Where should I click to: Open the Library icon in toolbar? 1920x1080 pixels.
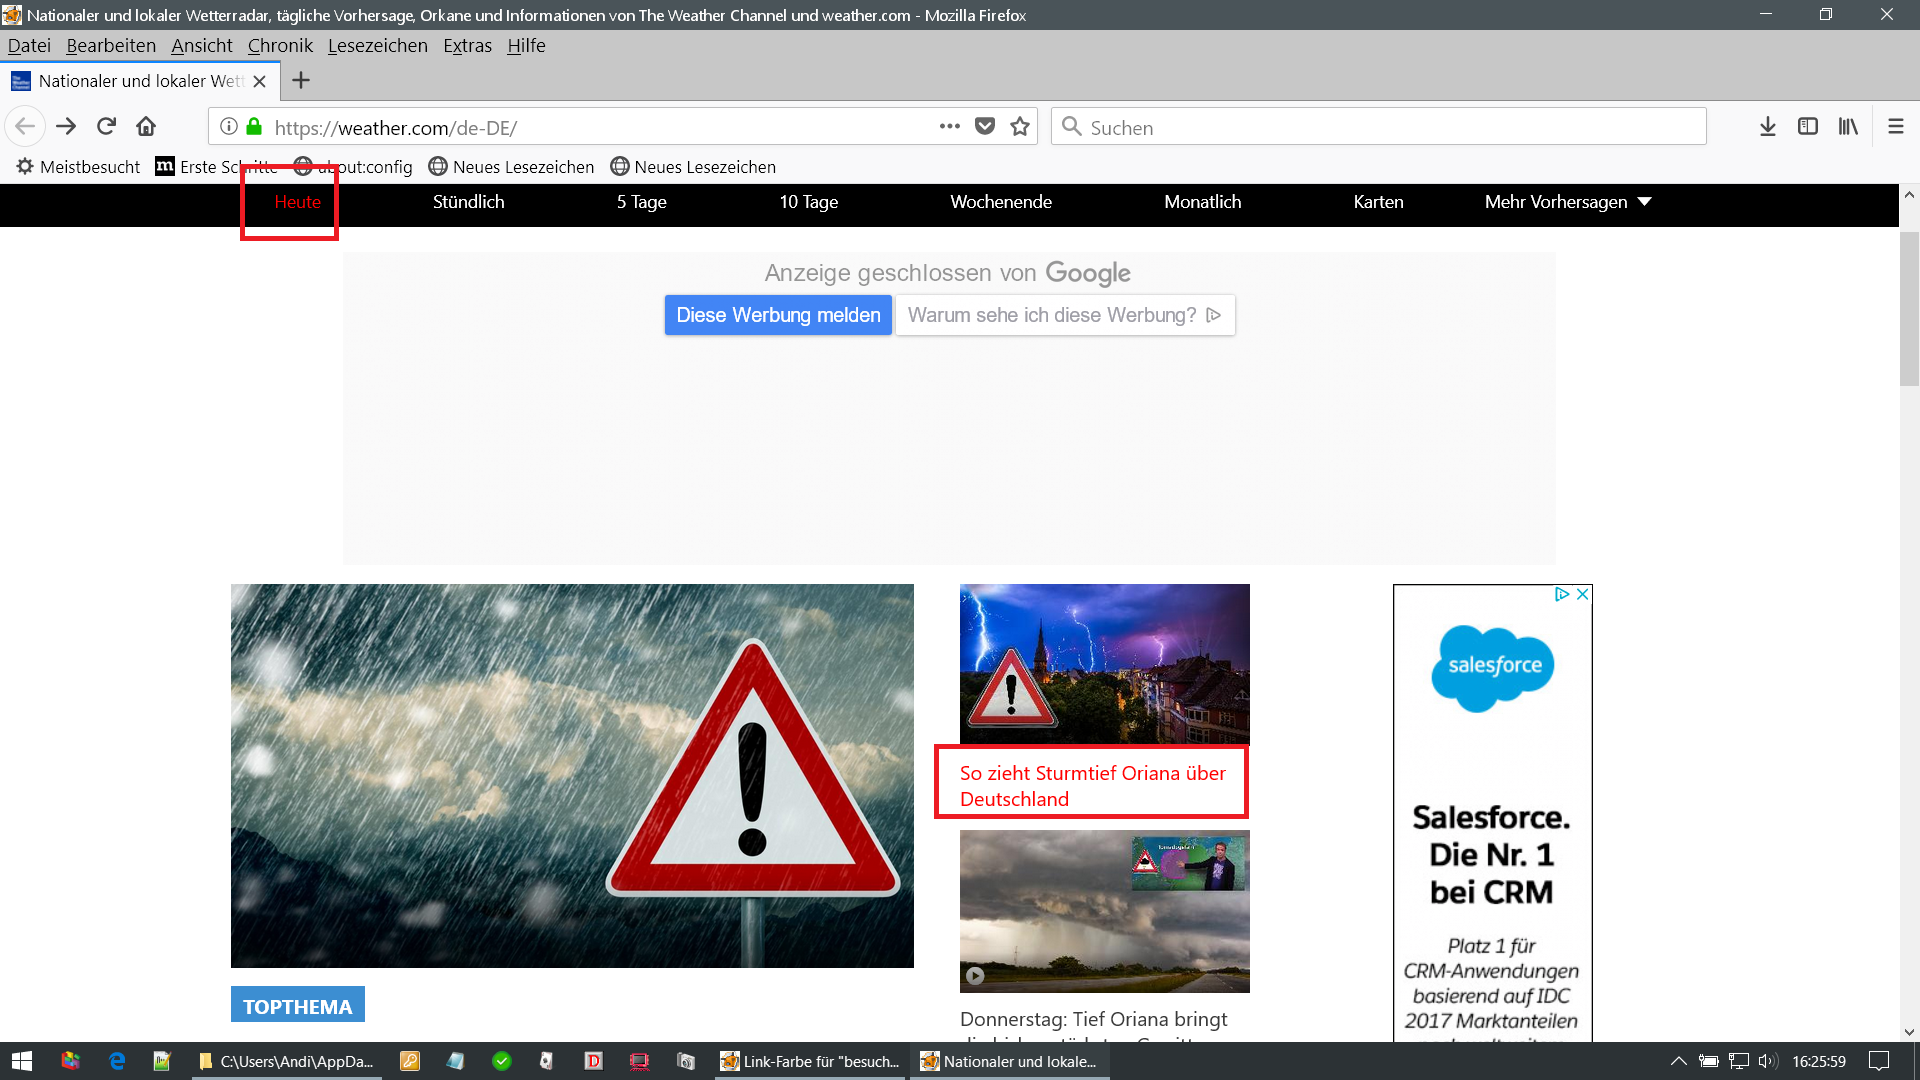point(1848,127)
